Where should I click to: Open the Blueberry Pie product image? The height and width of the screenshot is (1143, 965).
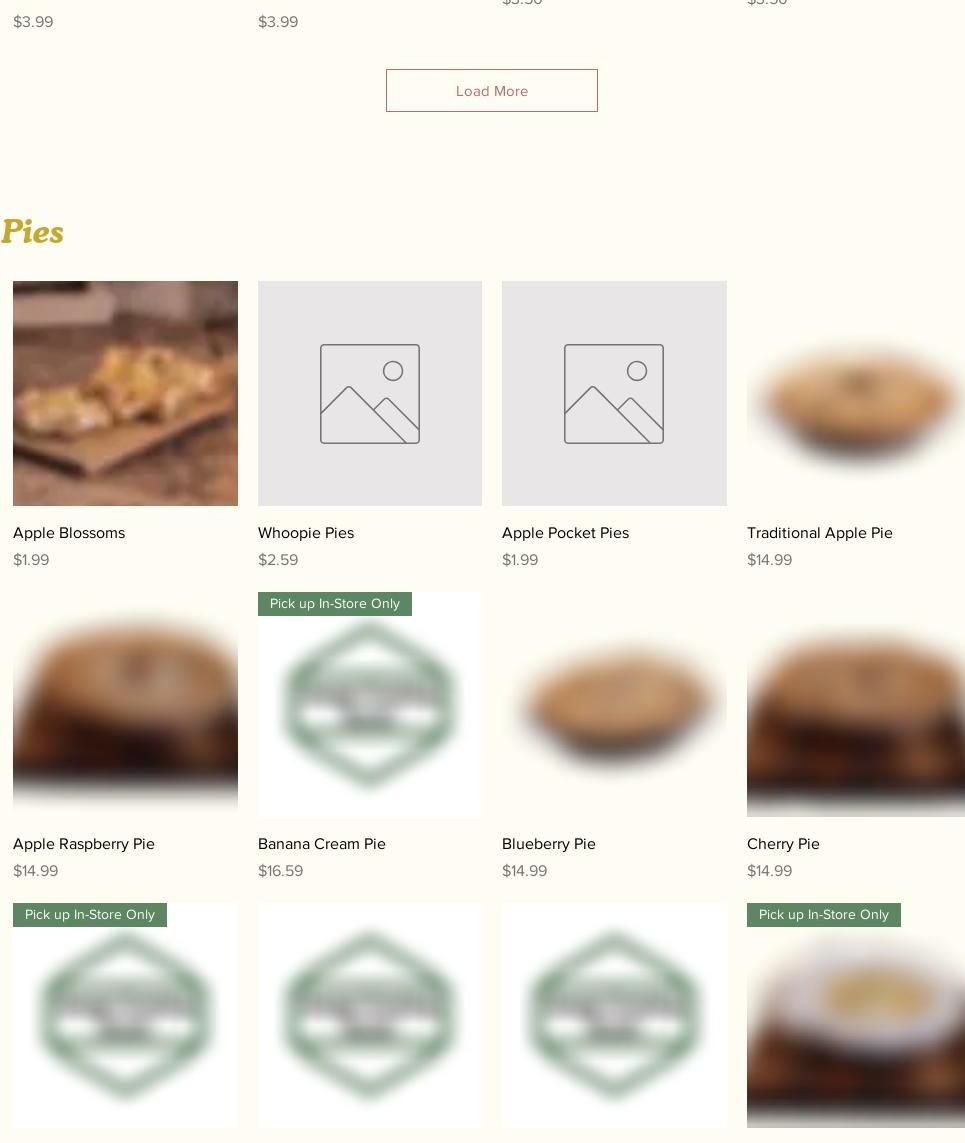(x=614, y=704)
